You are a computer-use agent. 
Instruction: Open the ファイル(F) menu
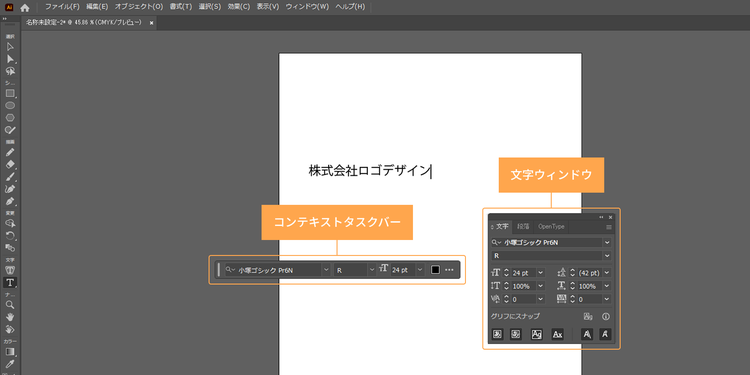pyautogui.click(x=62, y=7)
